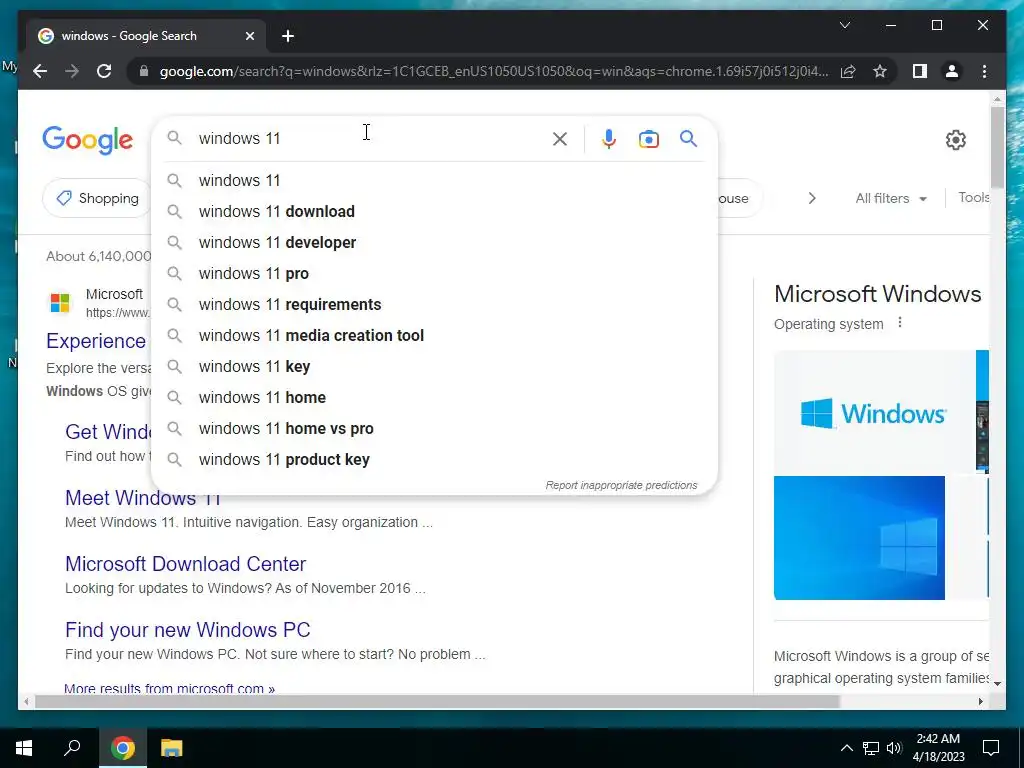Go back using Chrome's back arrow
The image size is (1024, 768).
(x=40, y=71)
